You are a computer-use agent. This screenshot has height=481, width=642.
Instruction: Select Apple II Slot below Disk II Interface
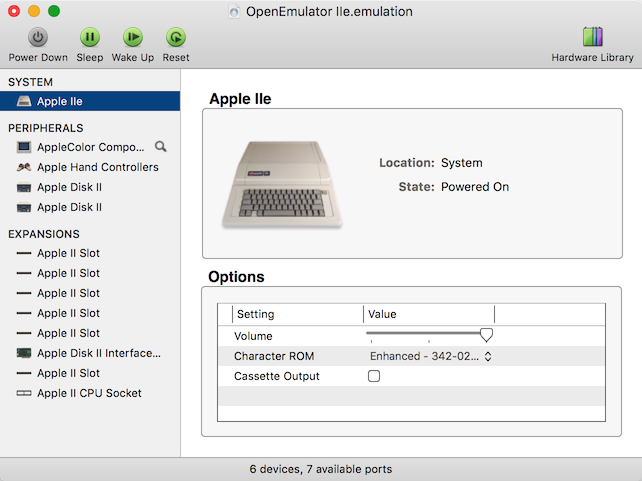click(90, 373)
